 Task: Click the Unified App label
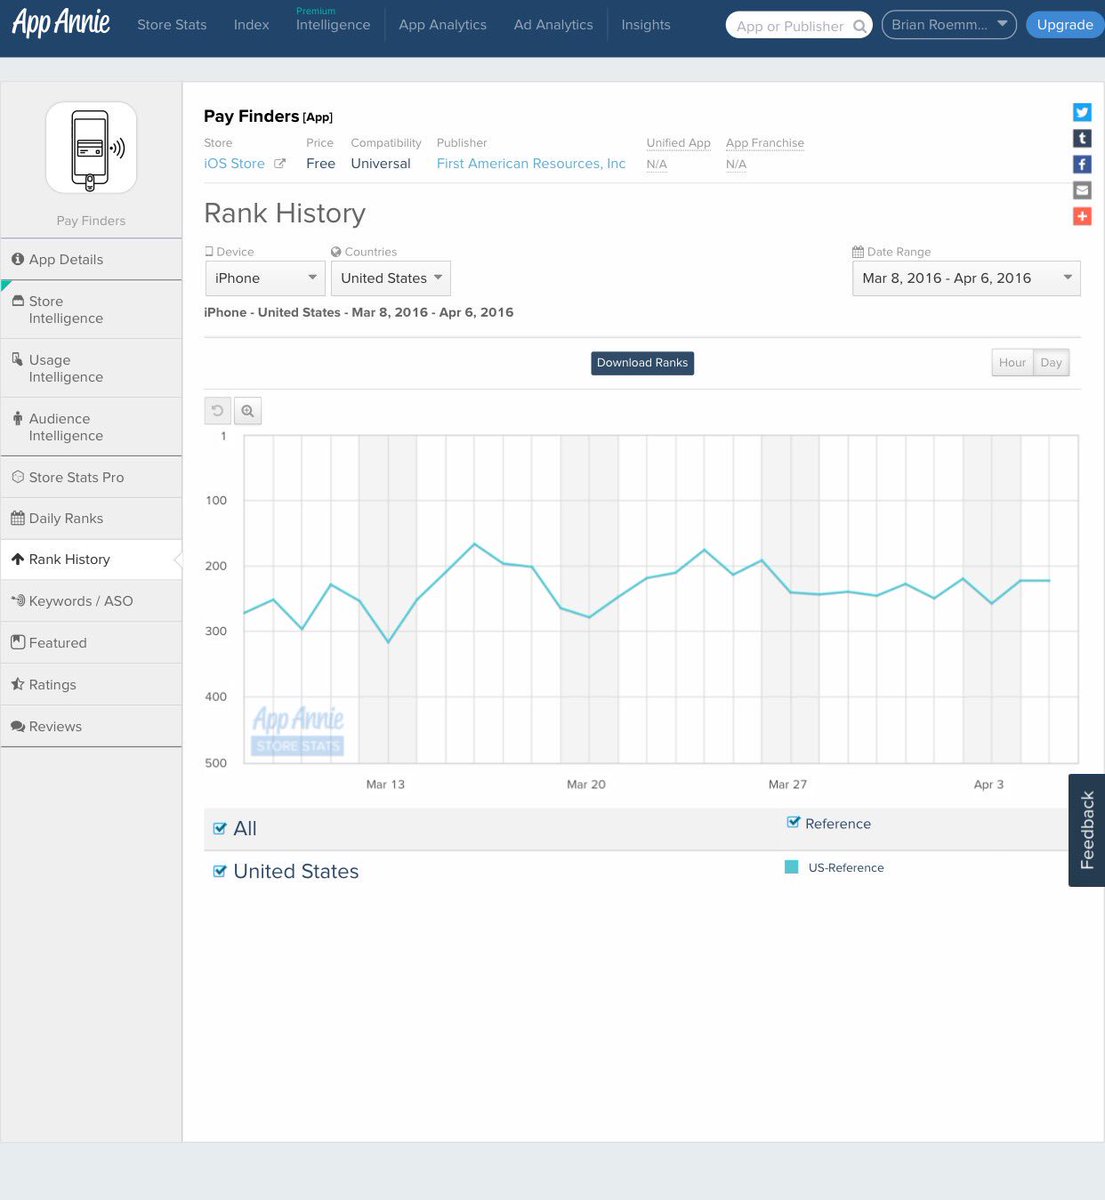pos(679,143)
